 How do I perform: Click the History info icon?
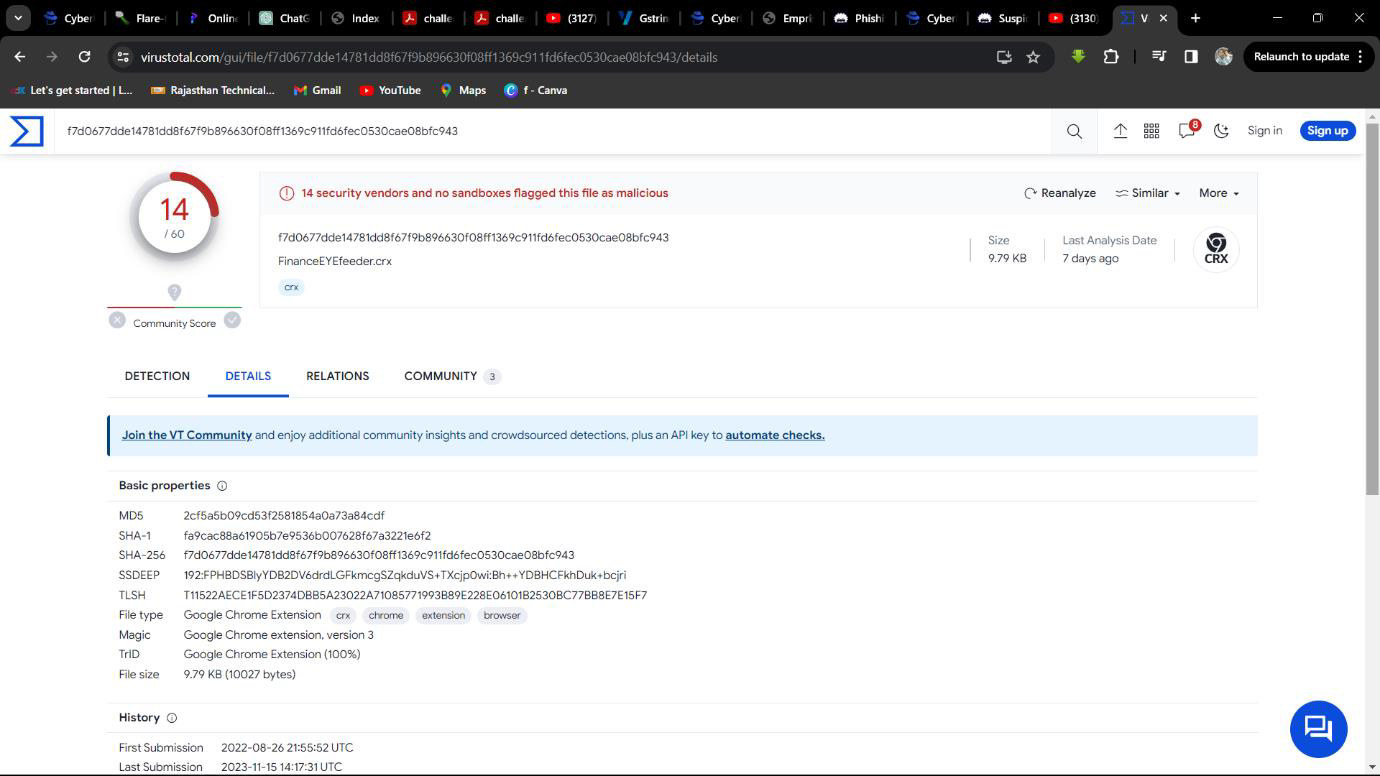point(172,718)
